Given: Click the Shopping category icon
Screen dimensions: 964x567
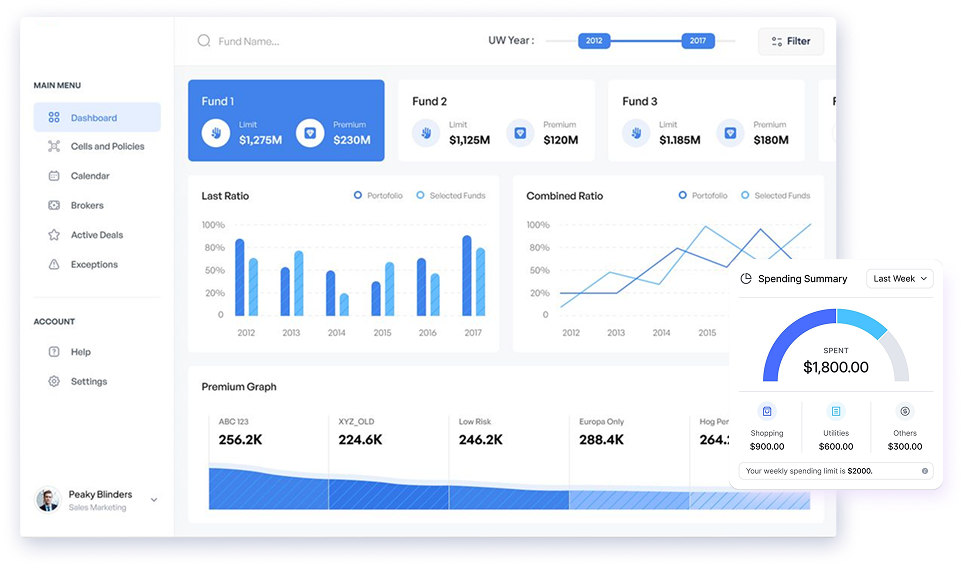Looking at the screenshot, I should (x=767, y=411).
